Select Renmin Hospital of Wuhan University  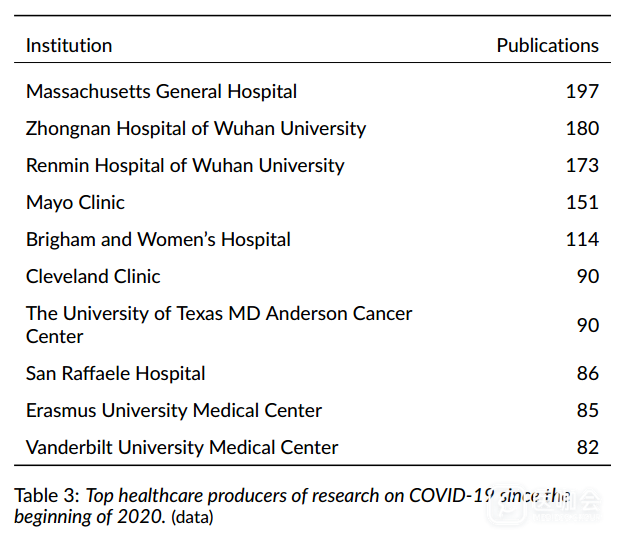[x=185, y=165]
